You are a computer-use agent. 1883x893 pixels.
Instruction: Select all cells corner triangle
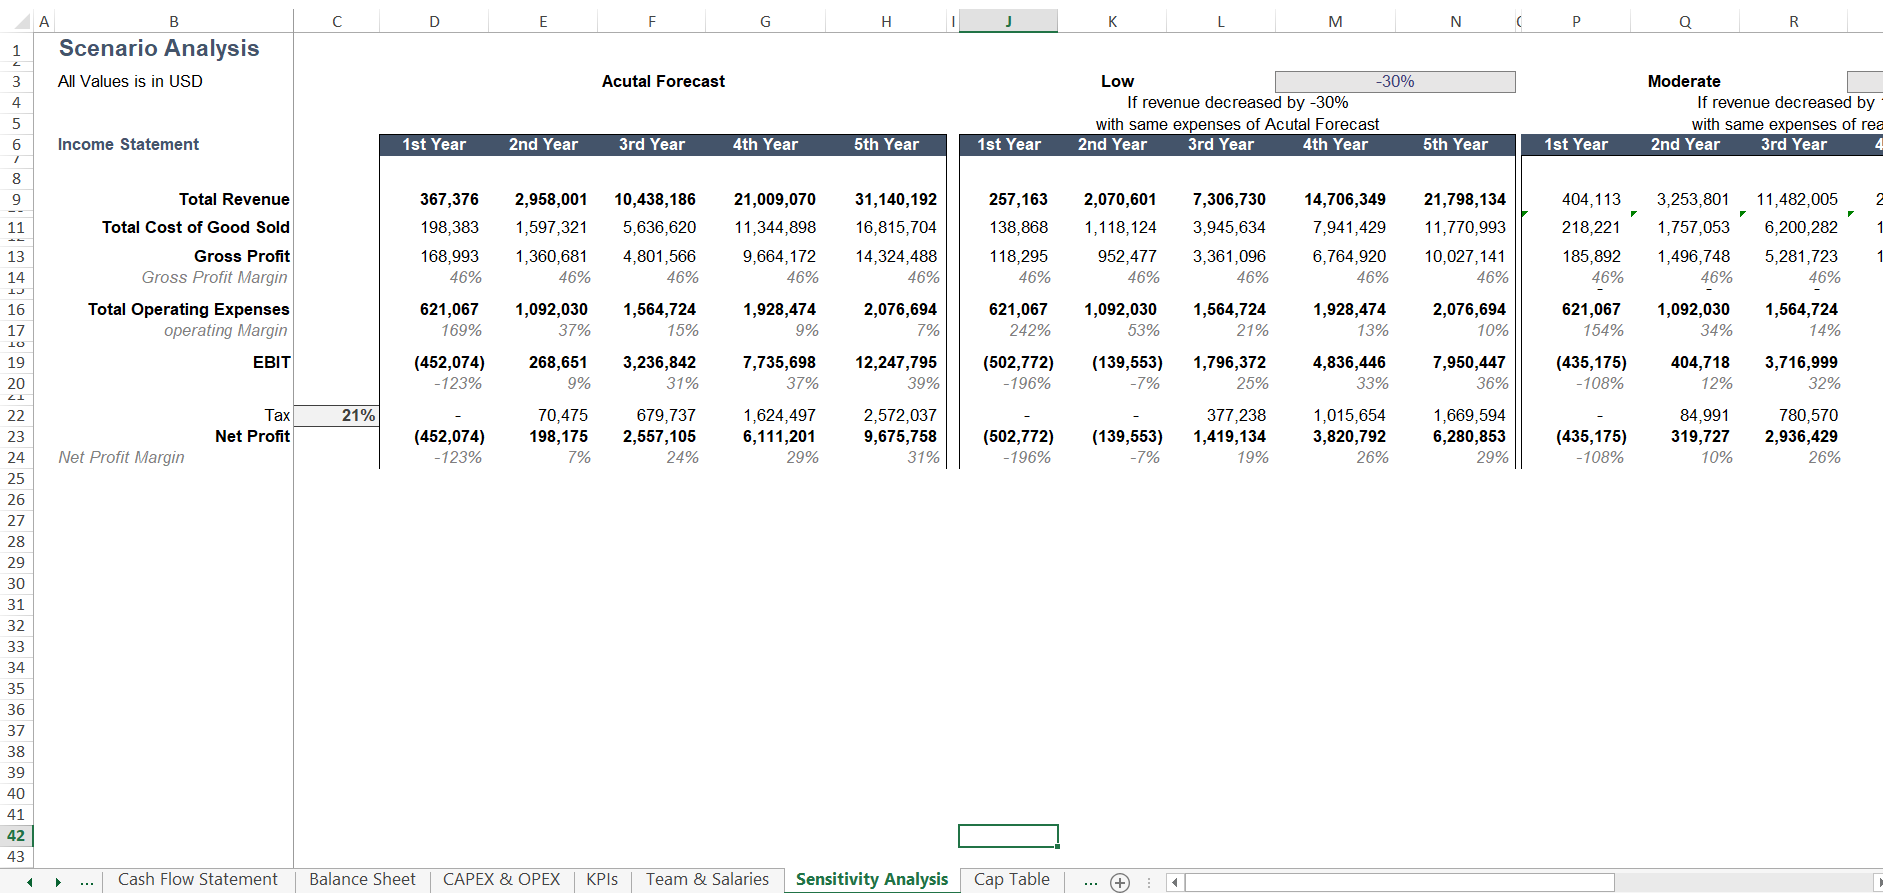coord(22,21)
